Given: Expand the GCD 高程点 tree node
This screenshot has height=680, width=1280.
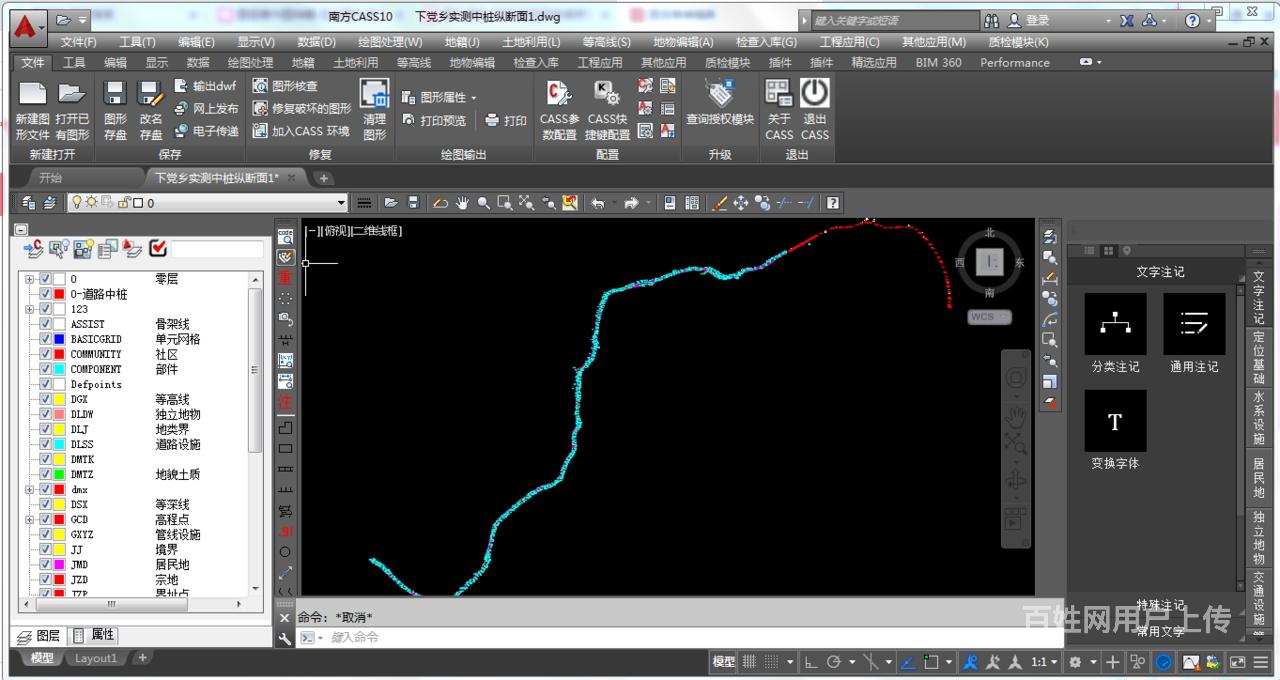Looking at the screenshot, I should (x=28, y=521).
